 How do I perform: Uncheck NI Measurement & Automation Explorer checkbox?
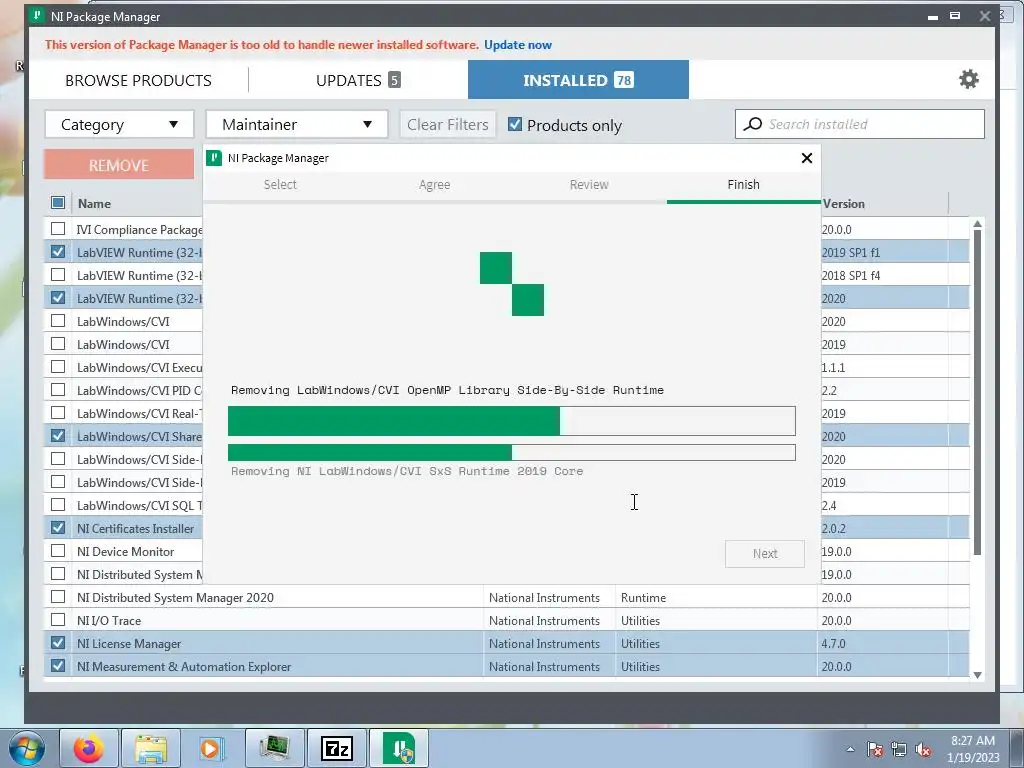(57, 665)
